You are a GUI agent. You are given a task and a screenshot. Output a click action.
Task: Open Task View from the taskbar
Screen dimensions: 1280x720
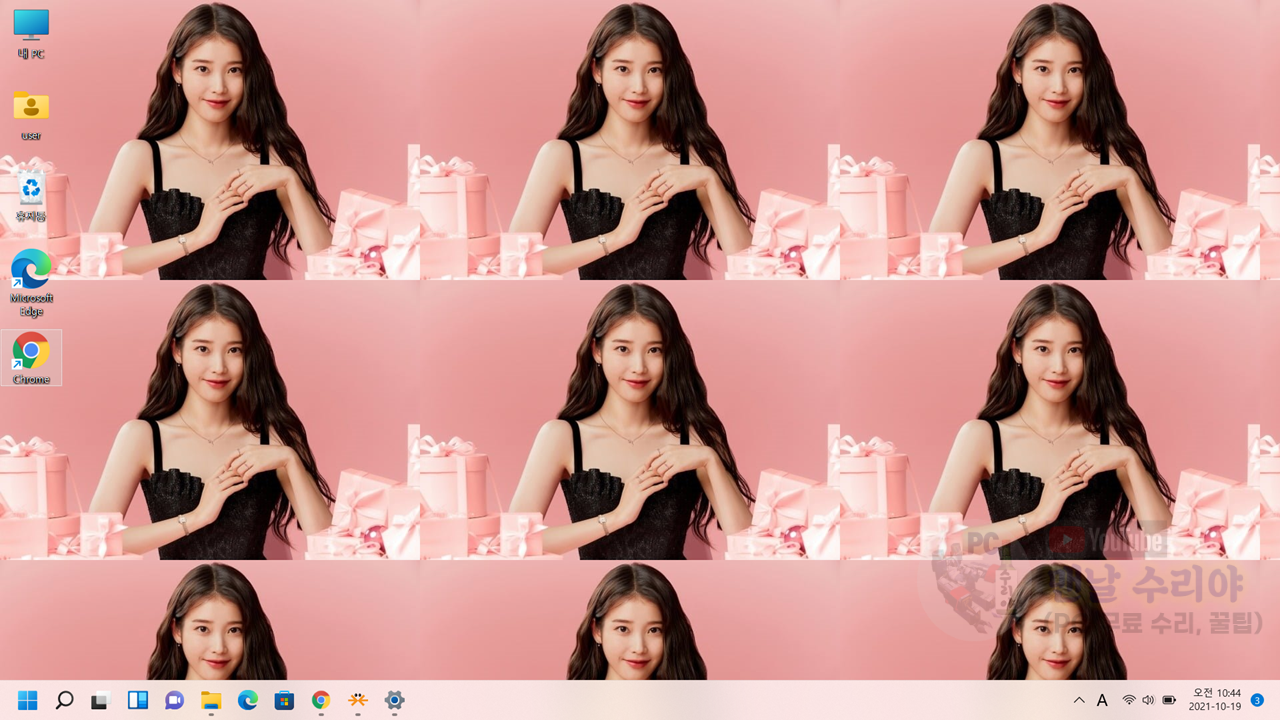pyautogui.click(x=100, y=700)
